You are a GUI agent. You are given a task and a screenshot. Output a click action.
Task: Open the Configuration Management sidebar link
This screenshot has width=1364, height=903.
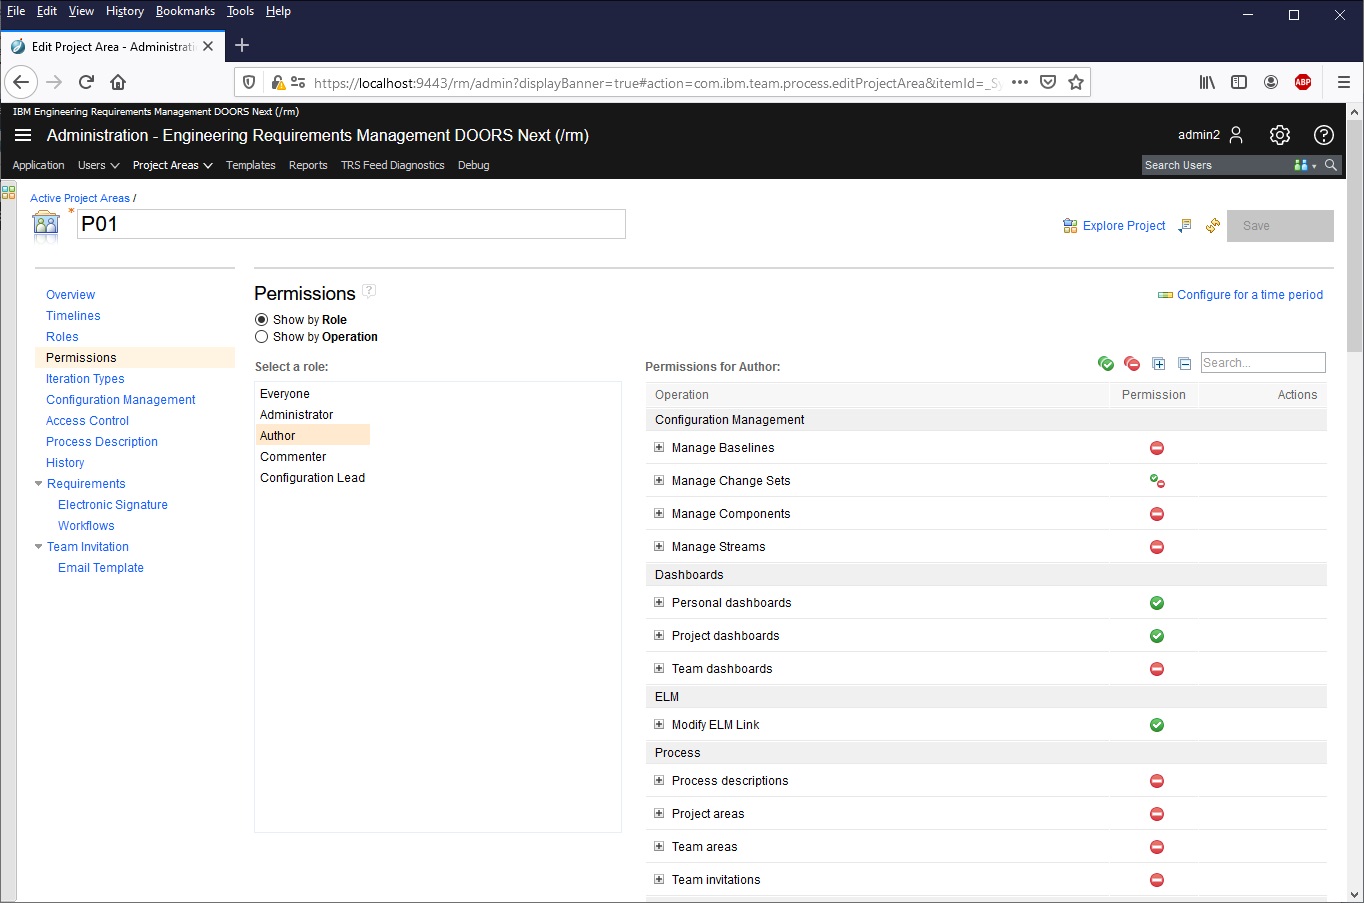tap(121, 400)
